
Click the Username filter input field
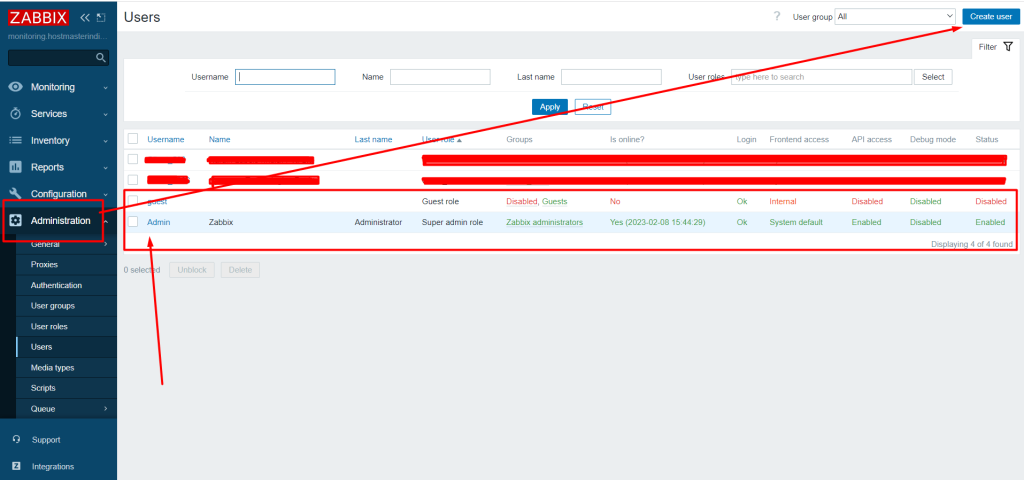coord(285,77)
